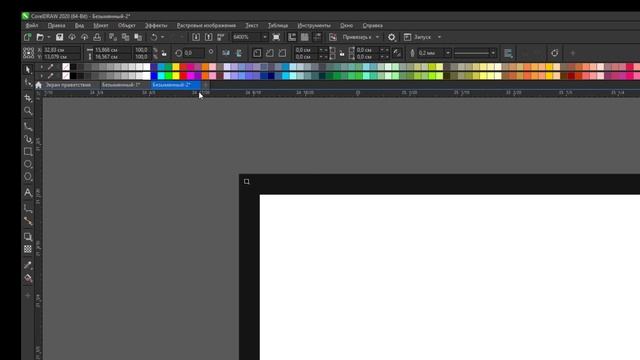Viewport: 640px width, 360px height.
Task: Open the Эффекты menu
Action: (x=156, y=25)
